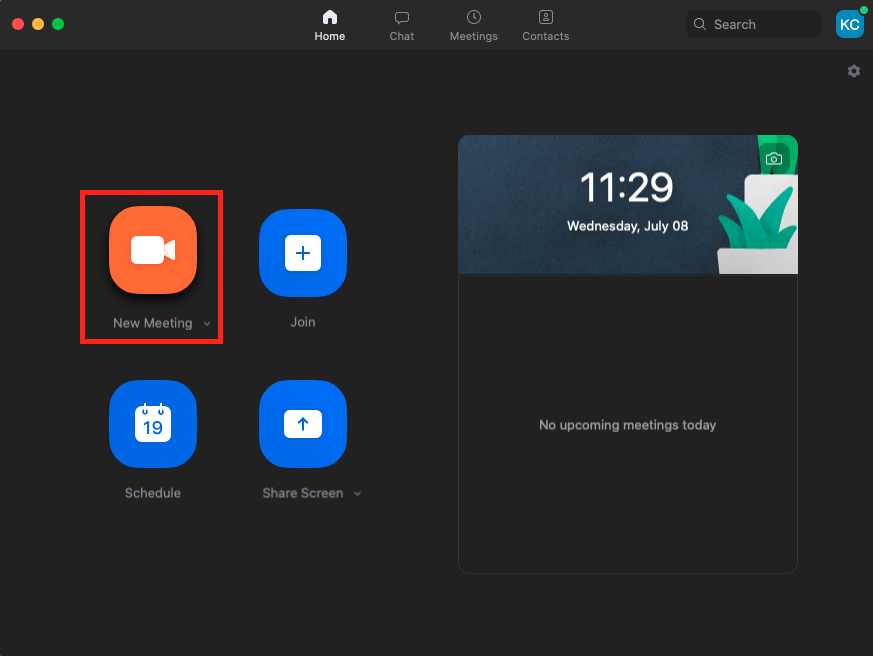The height and width of the screenshot is (656, 873).
Task: Click the Wednesday, July 08 date text
Action: pos(627,226)
